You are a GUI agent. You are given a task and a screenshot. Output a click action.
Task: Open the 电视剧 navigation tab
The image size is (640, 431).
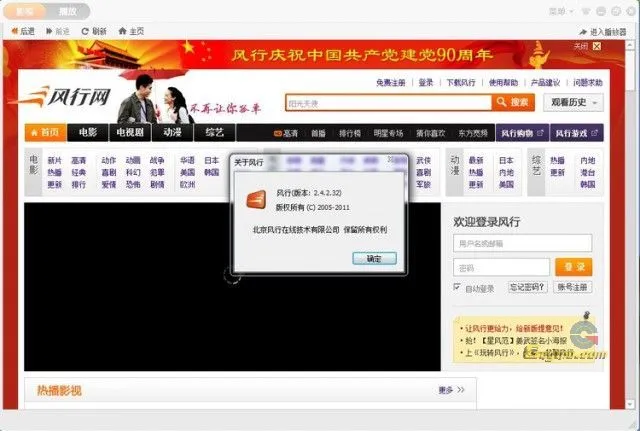[130, 133]
